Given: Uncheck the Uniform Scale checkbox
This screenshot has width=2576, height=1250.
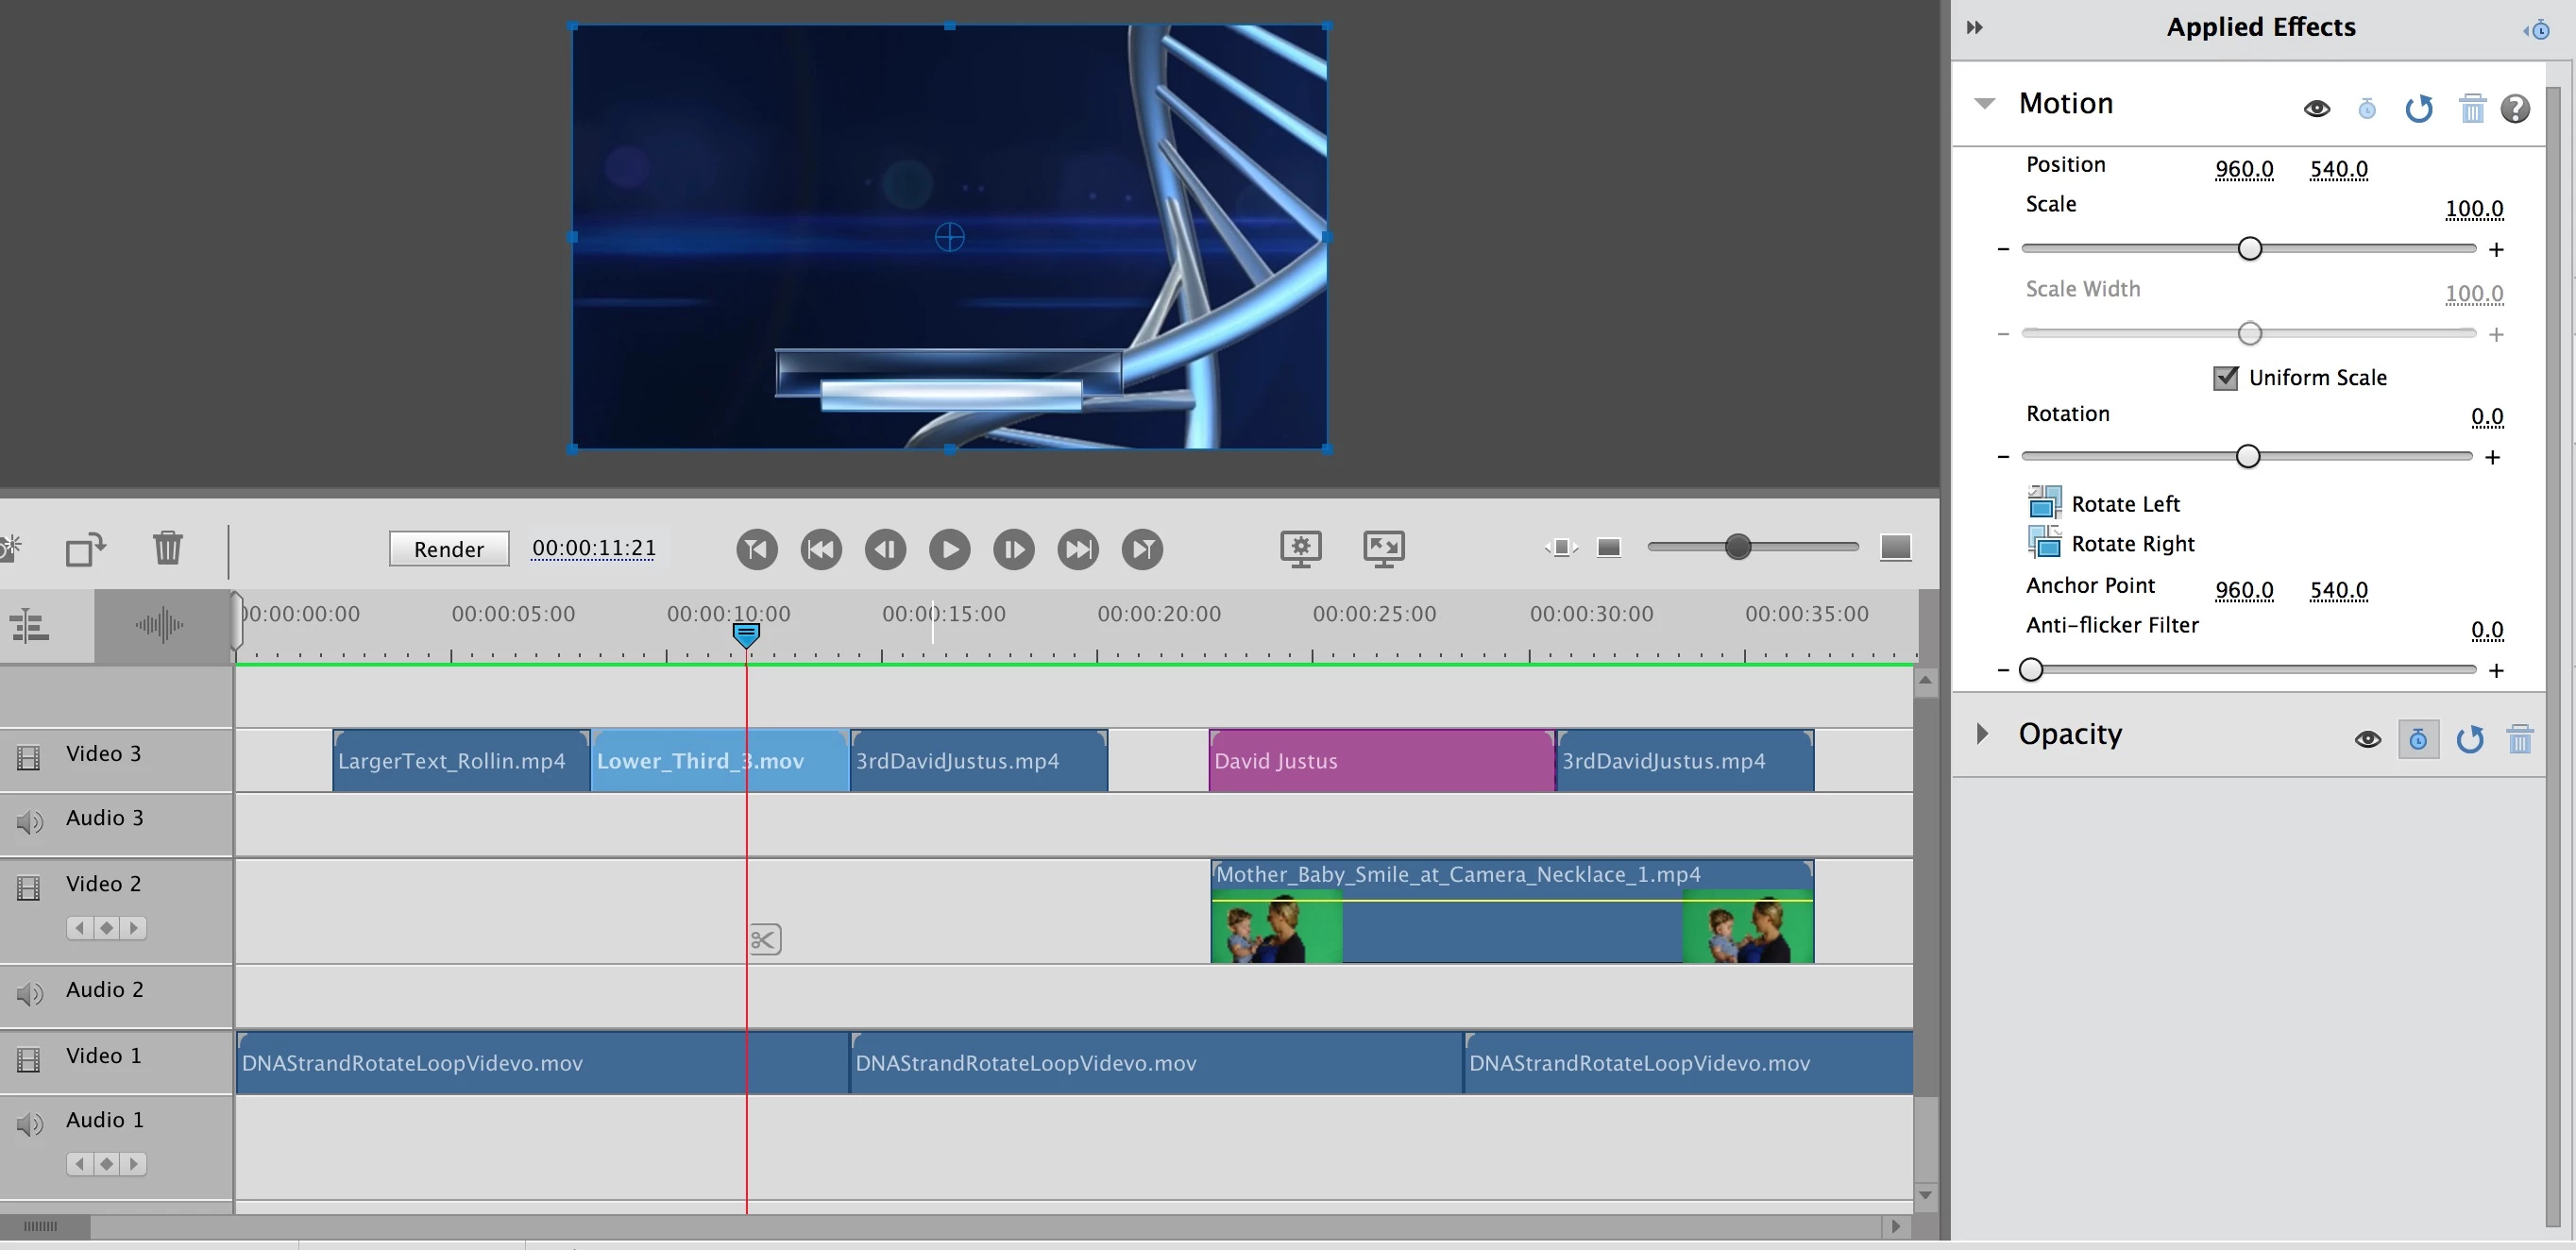Looking at the screenshot, I should coord(2225,378).
